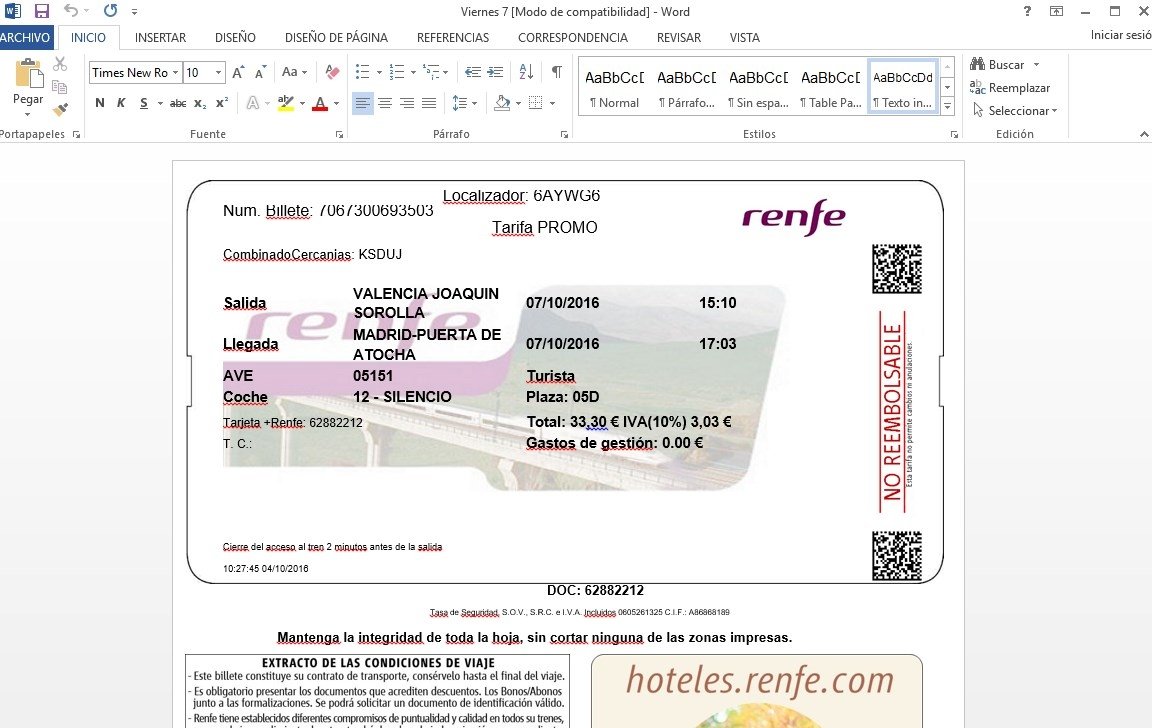
Task: Open the font color dropdown arrow
Action: tap(336, 104)
